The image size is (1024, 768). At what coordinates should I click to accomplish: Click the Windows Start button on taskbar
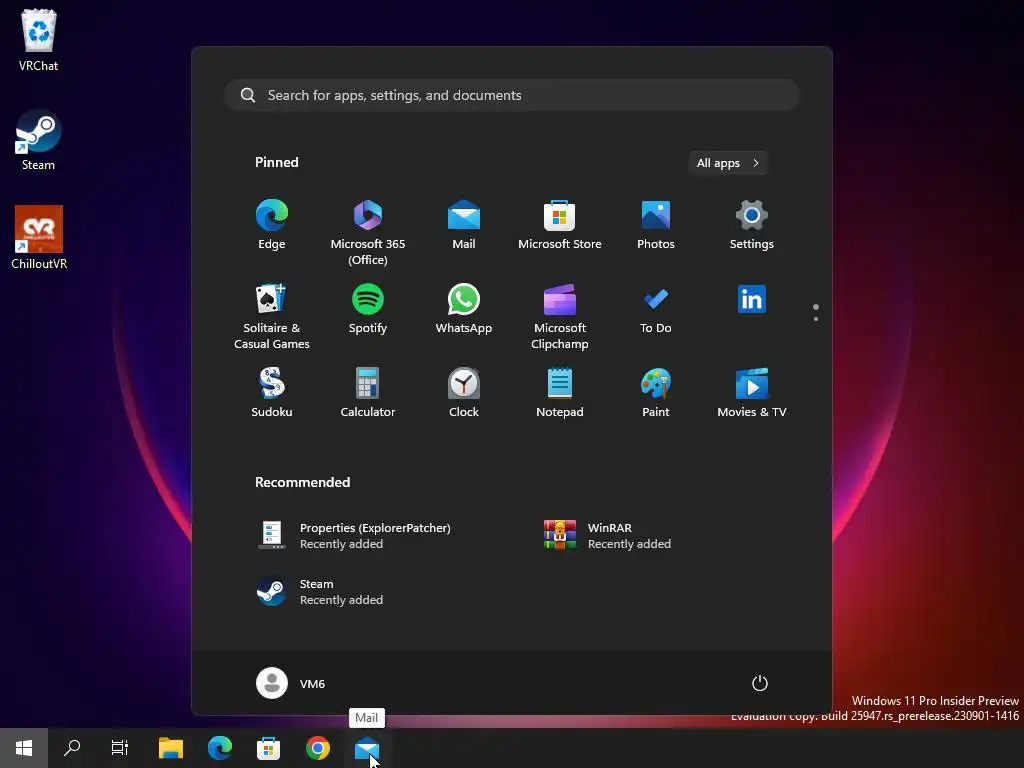(x=24, y=748)
